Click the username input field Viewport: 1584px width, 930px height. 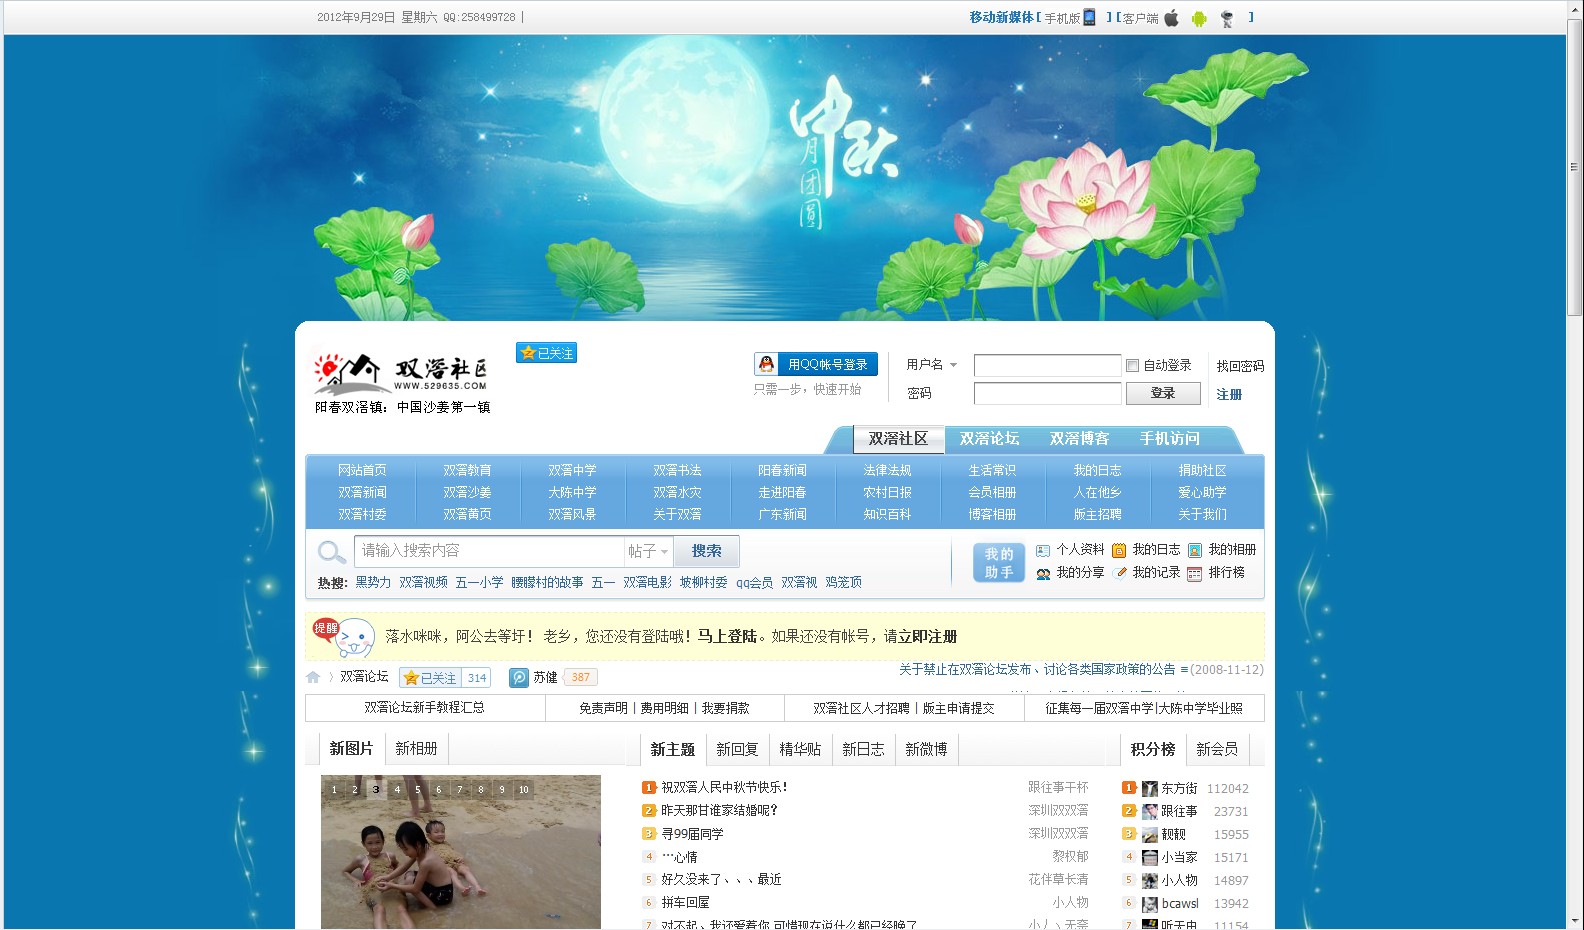click(1047, 365)
